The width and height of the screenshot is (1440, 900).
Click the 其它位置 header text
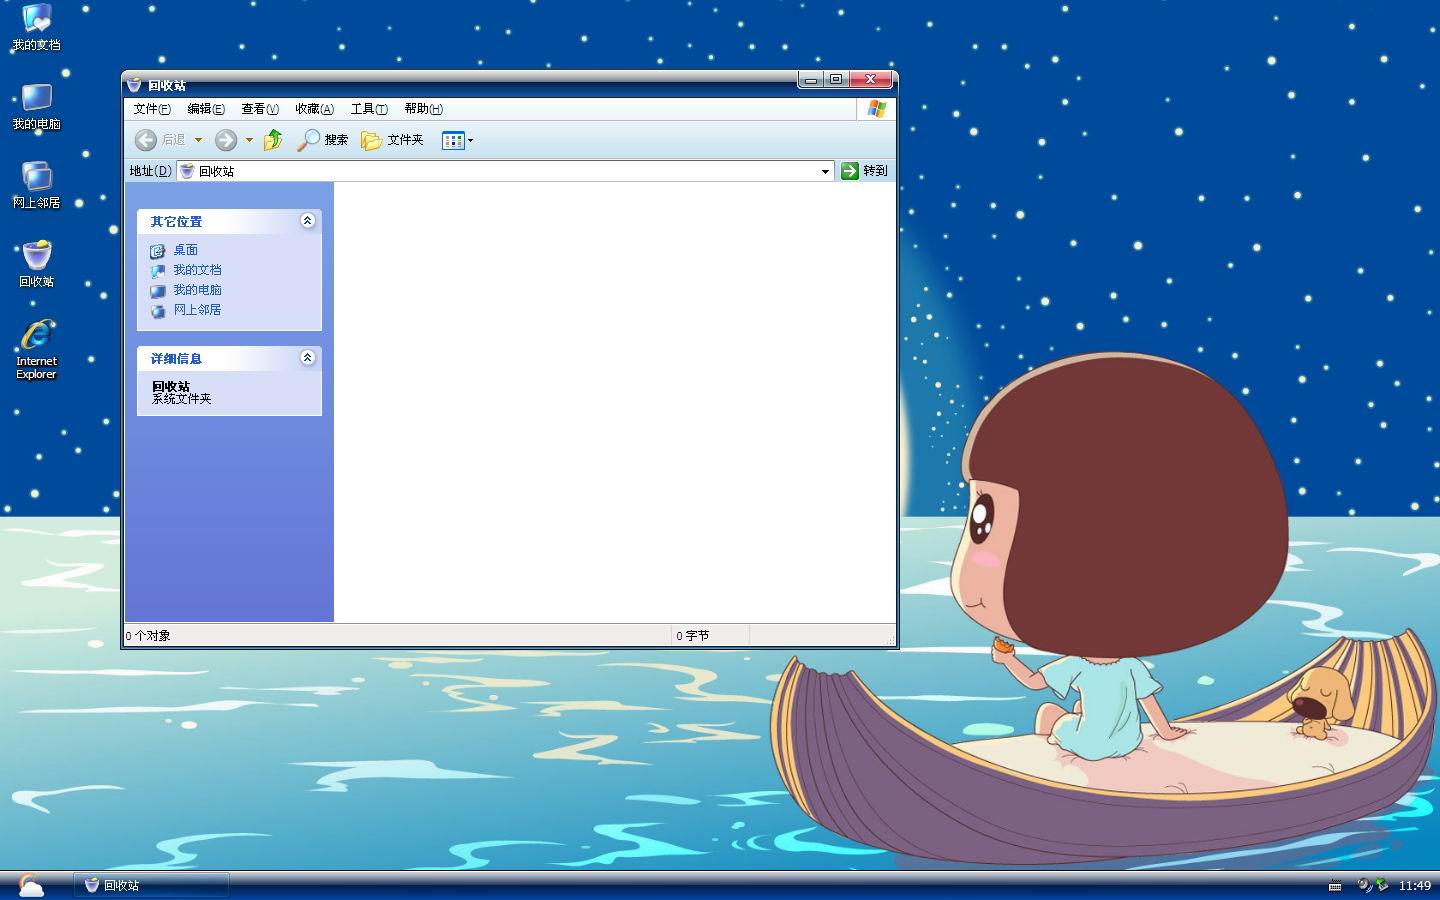176,221
